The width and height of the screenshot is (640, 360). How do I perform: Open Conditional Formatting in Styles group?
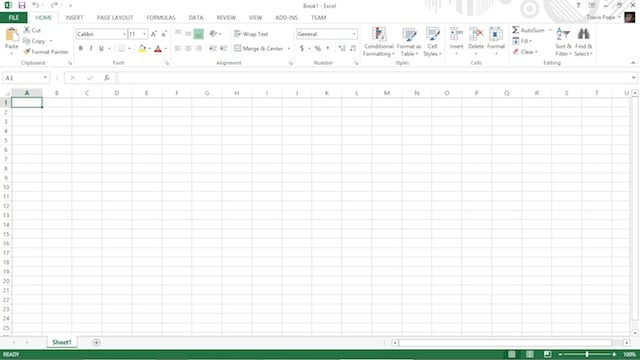pos(379,42)
